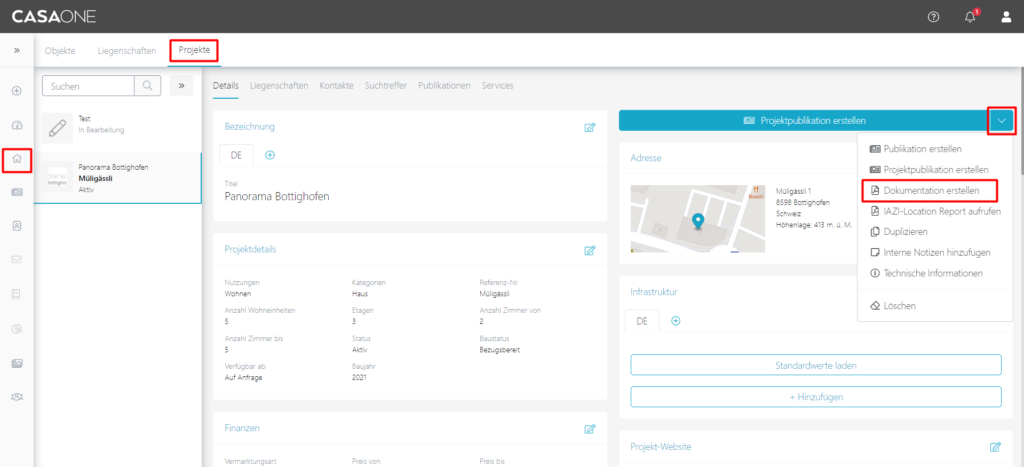This screenshot has width=1024, height=467.
Task: Click the plus icon in left sidebar
Action: pos(17,91)
